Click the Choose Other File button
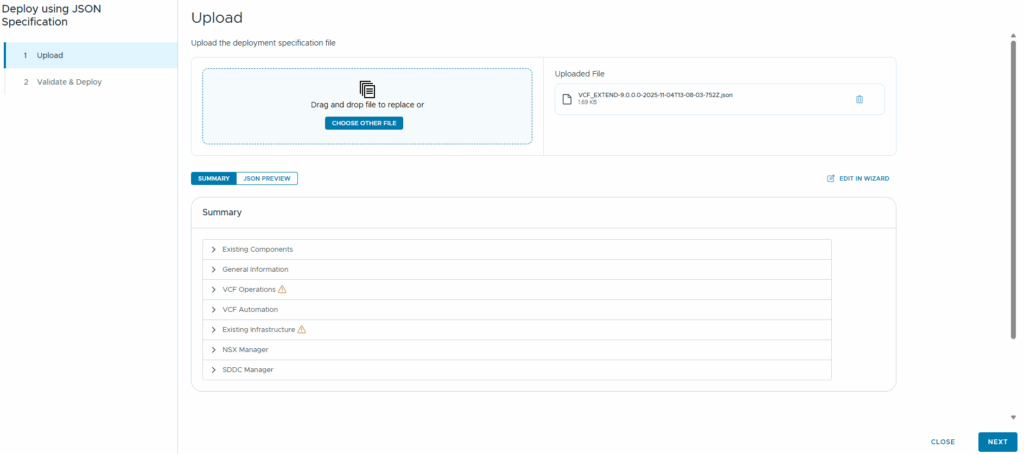The image size is (1024, 454). tap(364, 123)
